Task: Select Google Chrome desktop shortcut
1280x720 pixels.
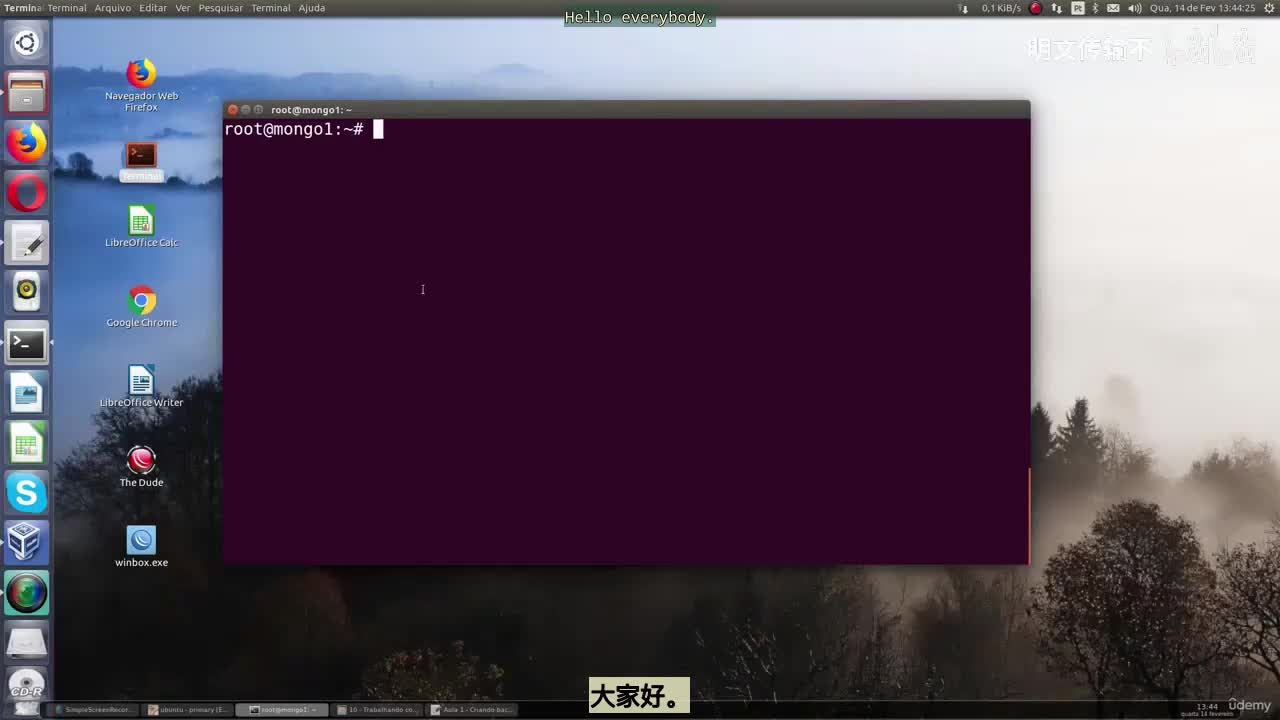Action: (x=141, y=307)
